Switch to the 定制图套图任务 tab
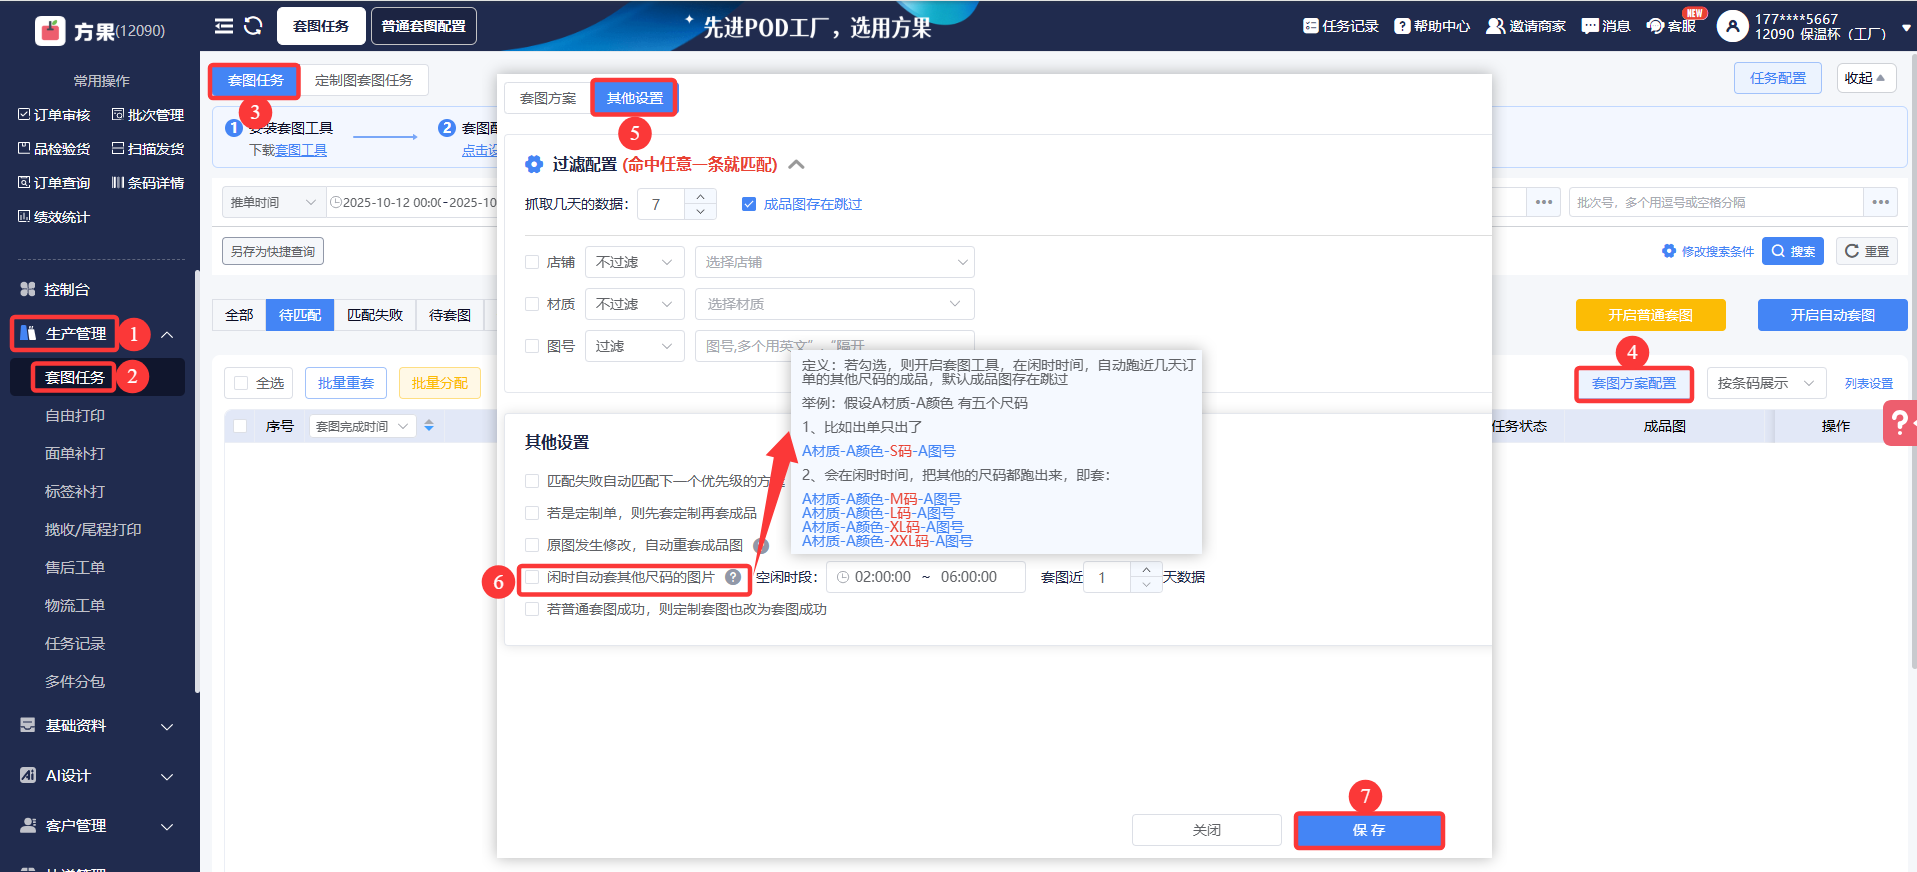This screenshot has height=872, width=1917. (364, 80)
